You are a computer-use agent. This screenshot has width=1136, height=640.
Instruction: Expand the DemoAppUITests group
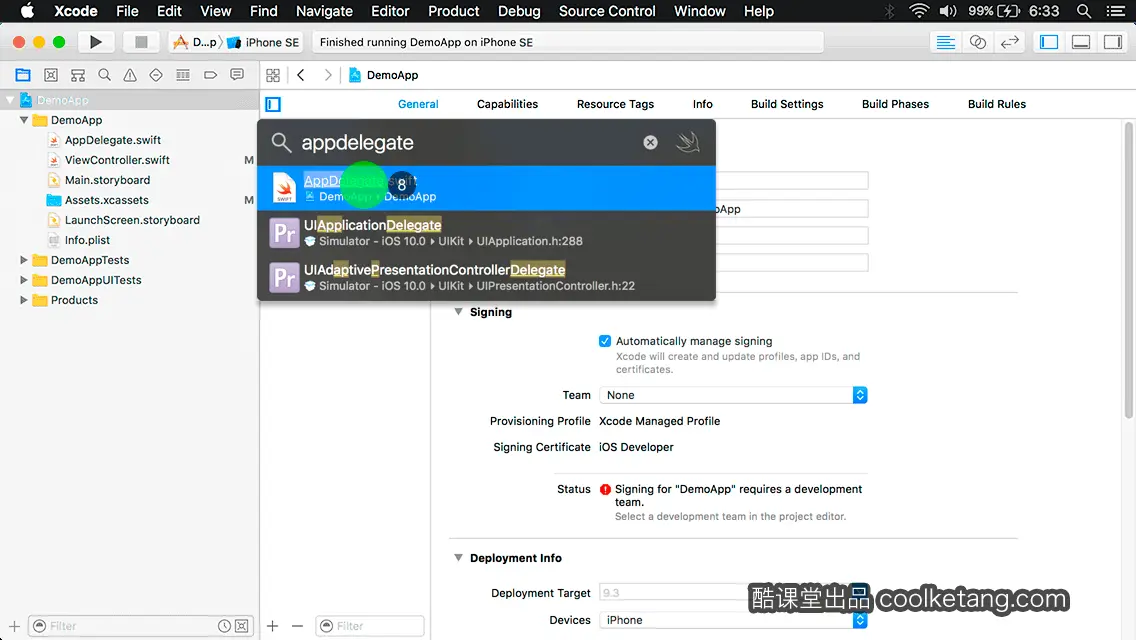[x=24, y=280]
